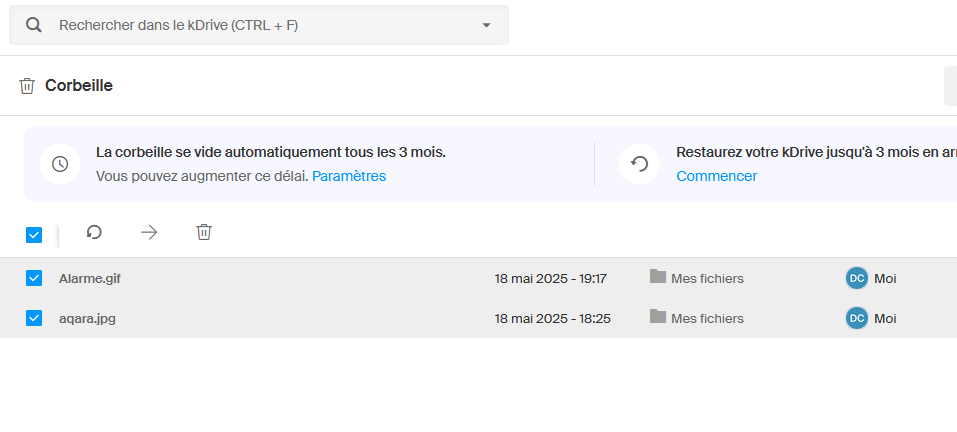Click the move selected files arrow icon

[149, 232]
